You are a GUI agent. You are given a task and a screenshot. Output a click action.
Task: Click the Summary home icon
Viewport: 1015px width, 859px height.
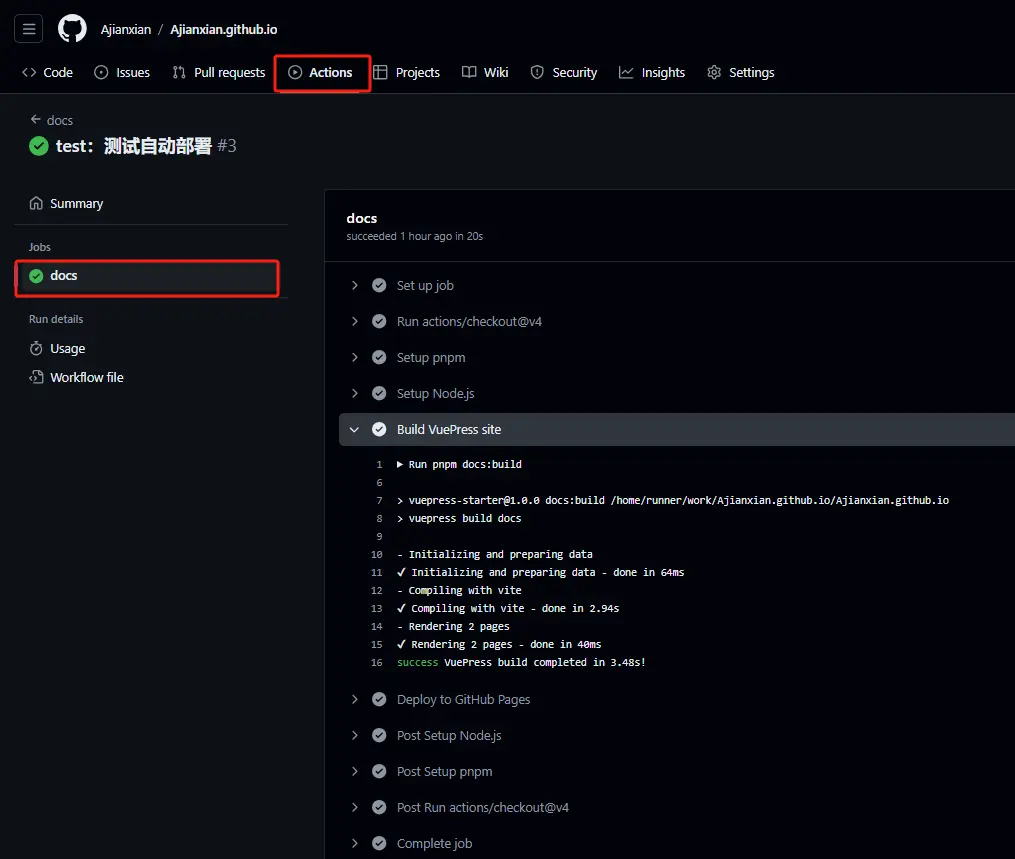tap(36, 203)
